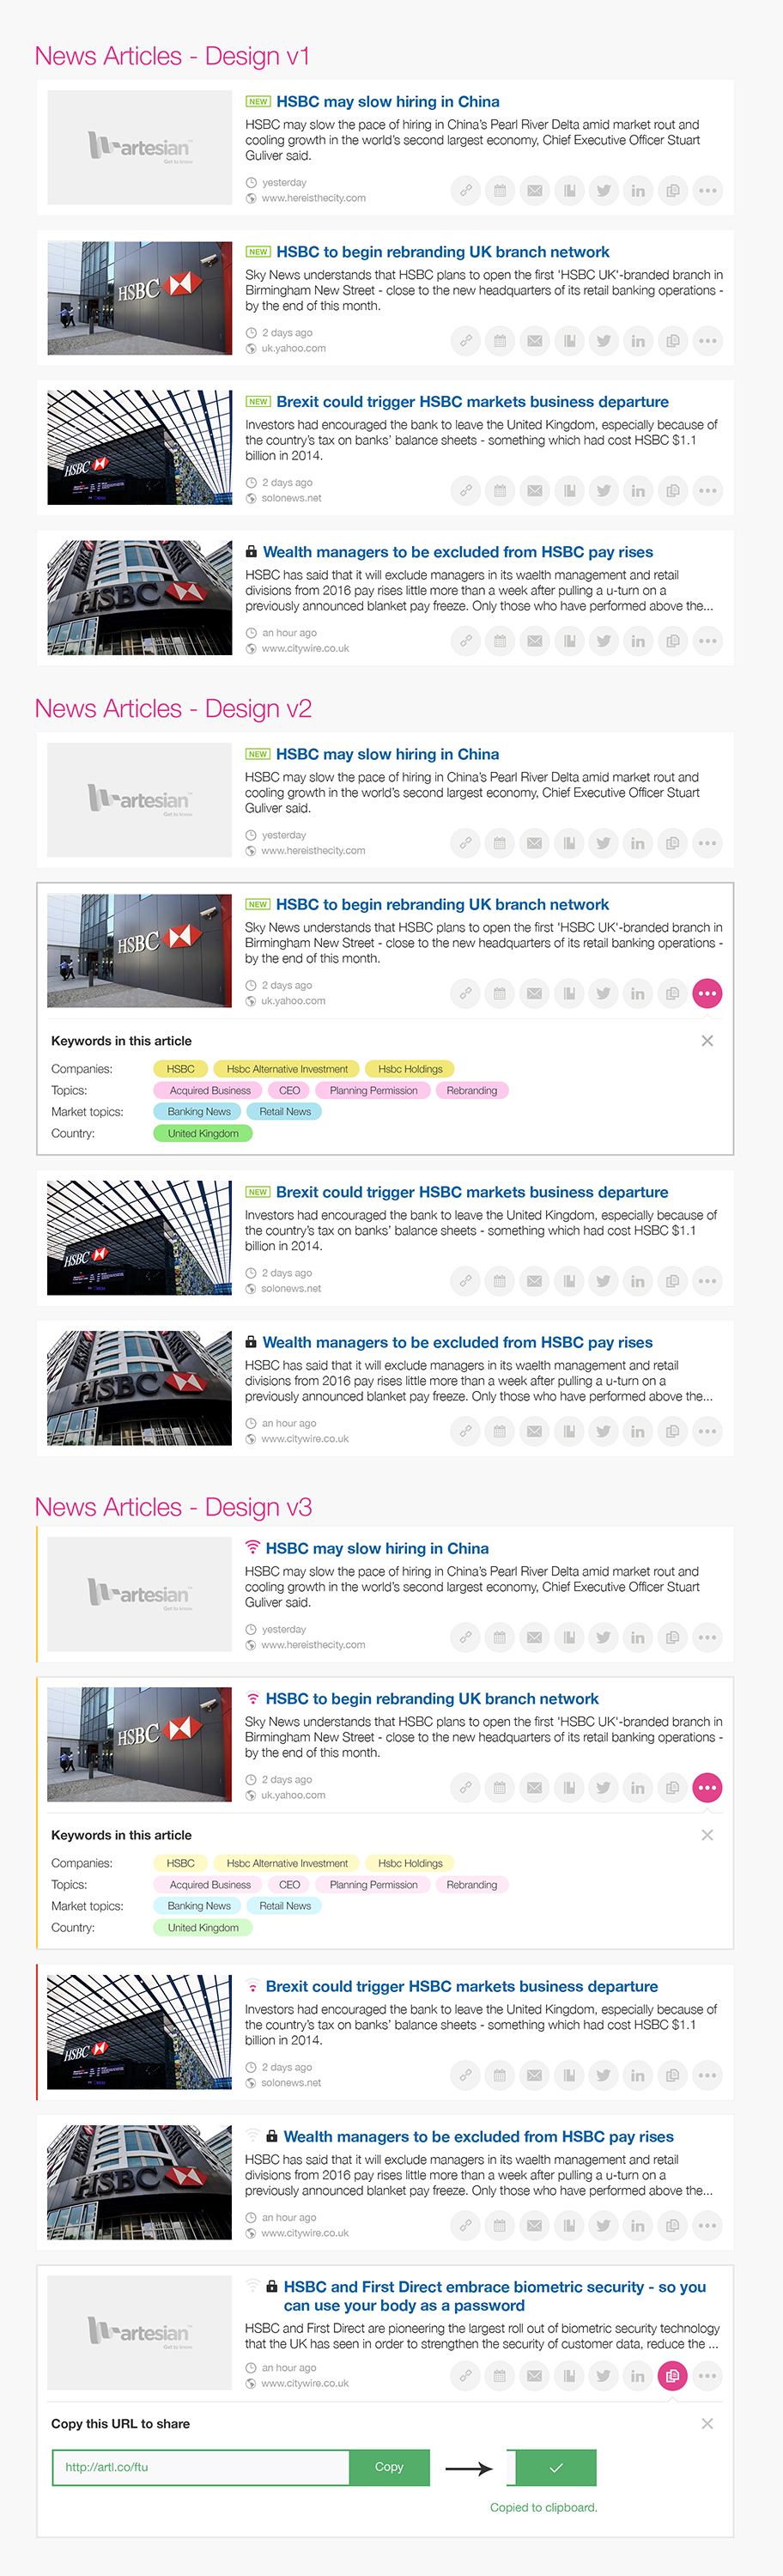
Task: Close the Keywords panel in Design v2
Action: [x=707, y=1041]
